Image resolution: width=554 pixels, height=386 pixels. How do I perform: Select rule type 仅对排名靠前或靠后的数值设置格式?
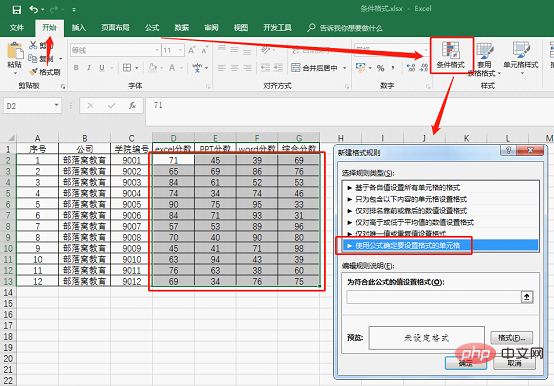(x=440, y=211)
